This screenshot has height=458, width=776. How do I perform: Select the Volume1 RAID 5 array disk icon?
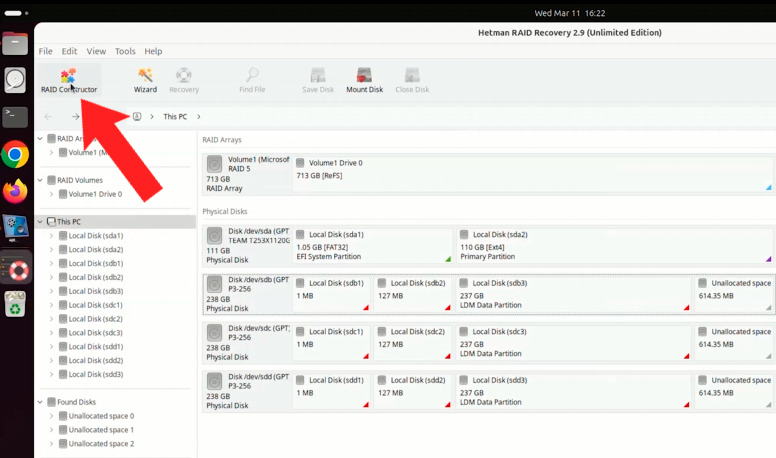click(214, 164)
